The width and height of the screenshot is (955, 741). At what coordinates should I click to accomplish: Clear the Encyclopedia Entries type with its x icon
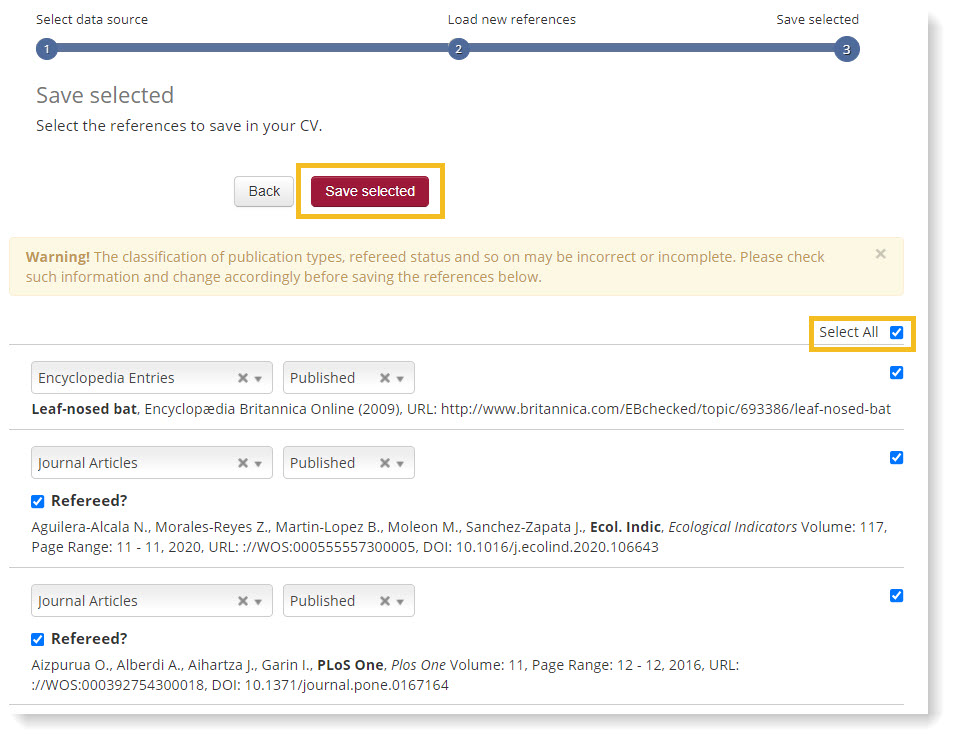242,378
